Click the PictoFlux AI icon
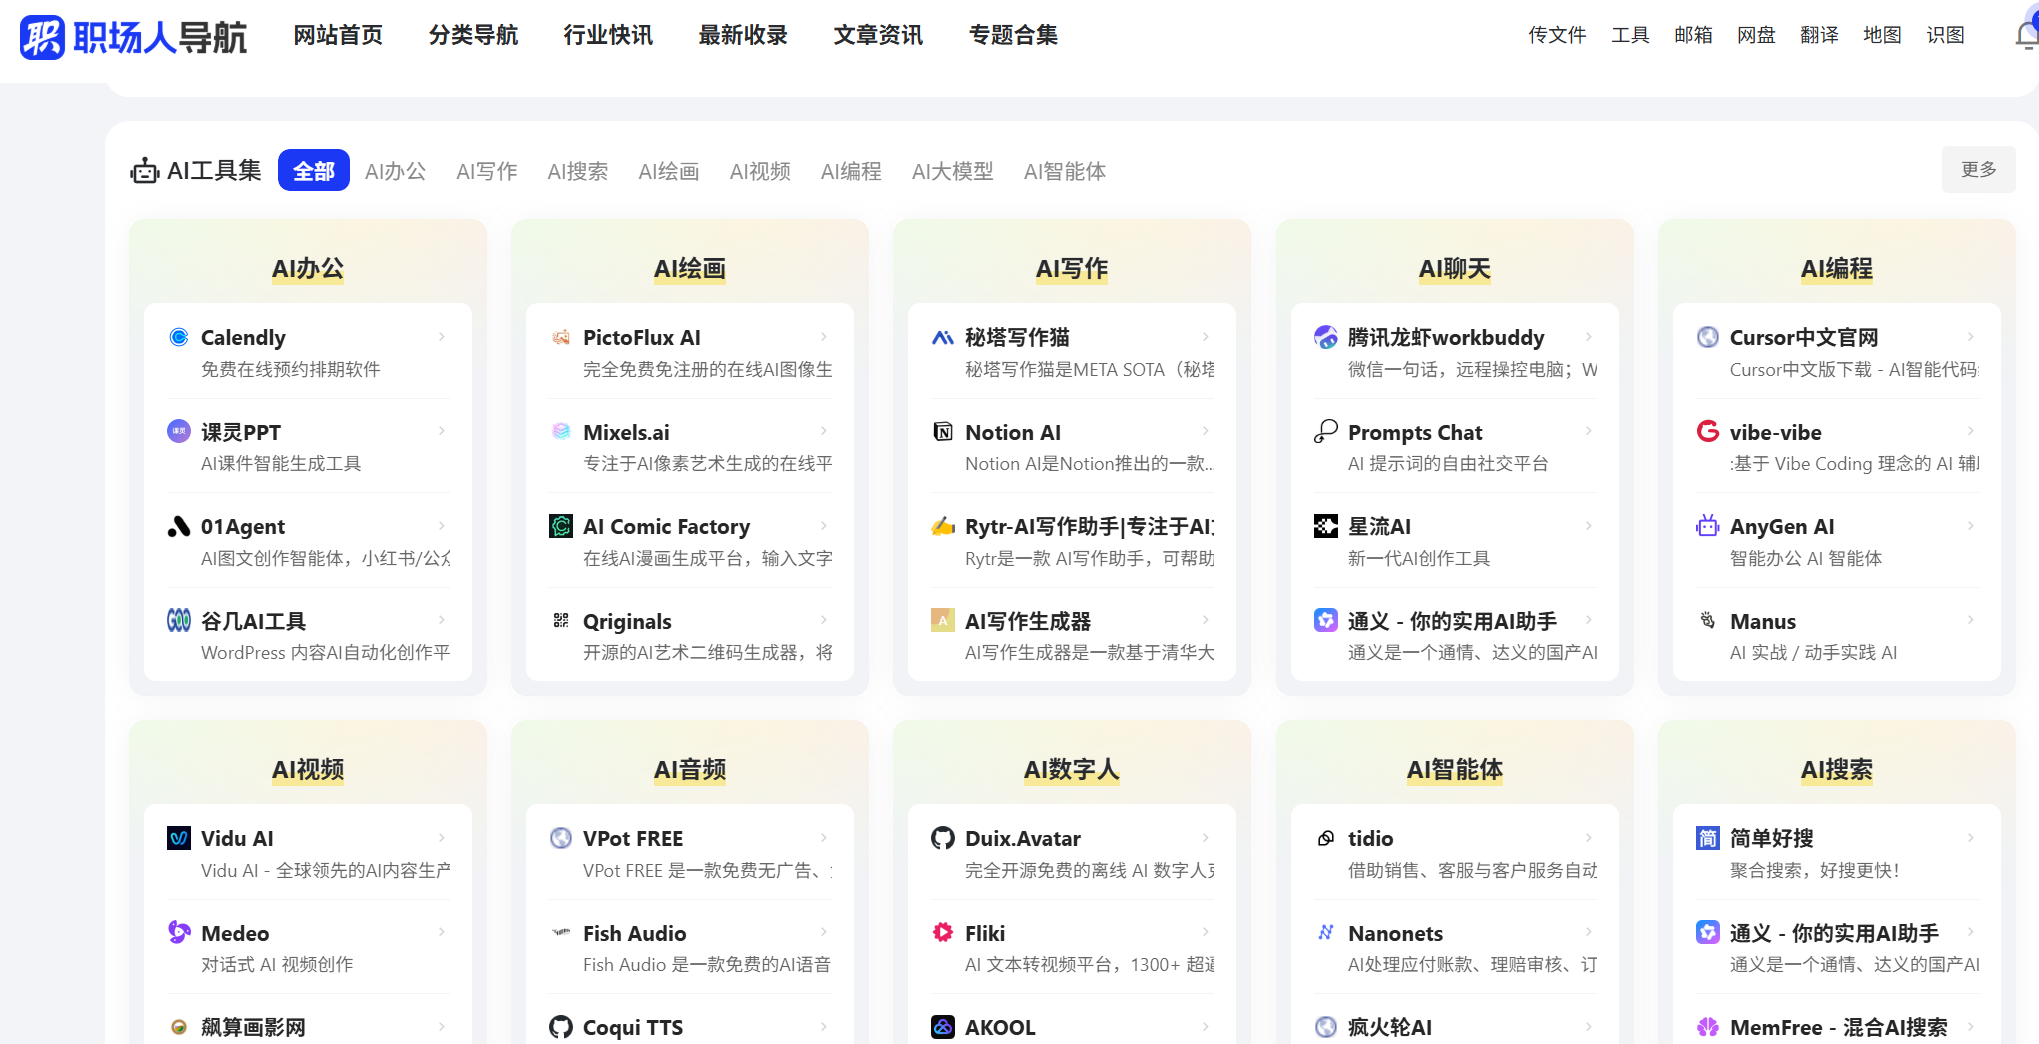Viewport: 2039px width, 1044px height. pos(561,337)
